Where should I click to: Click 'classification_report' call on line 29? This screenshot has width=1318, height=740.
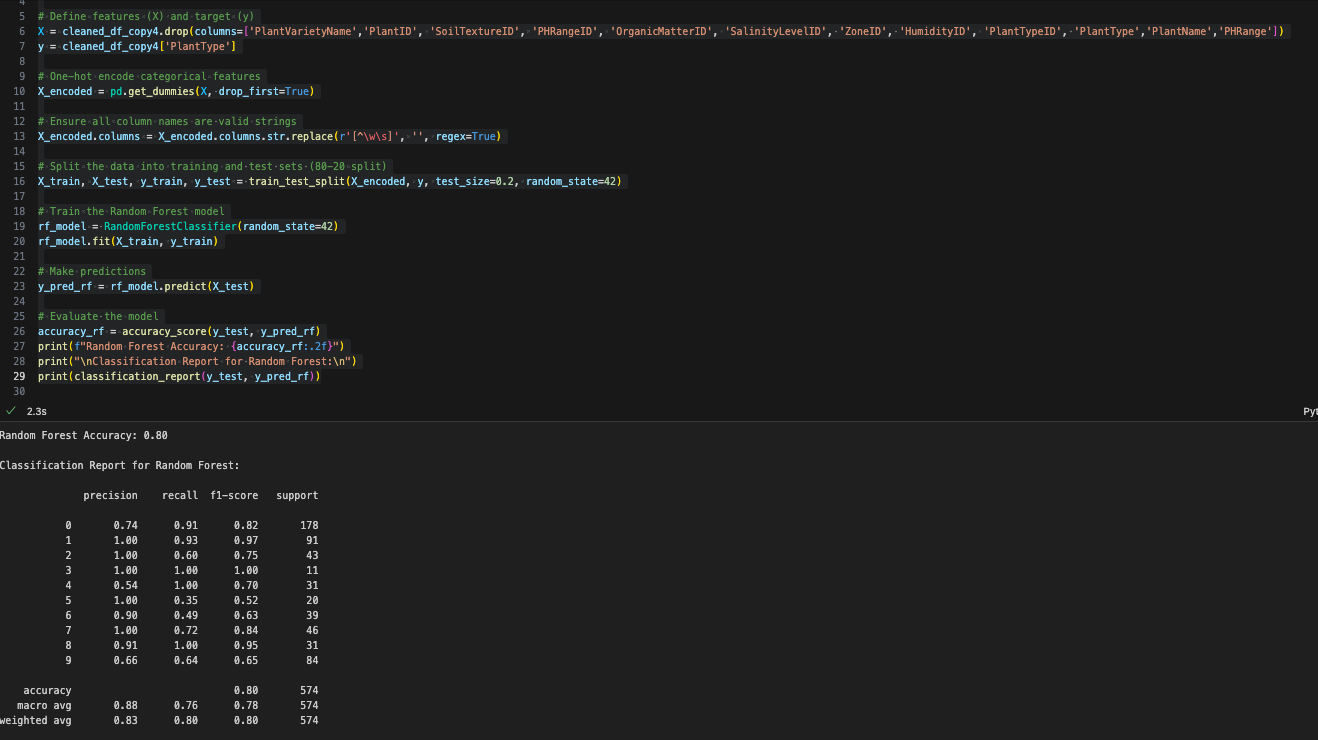[x=137, y=376]
